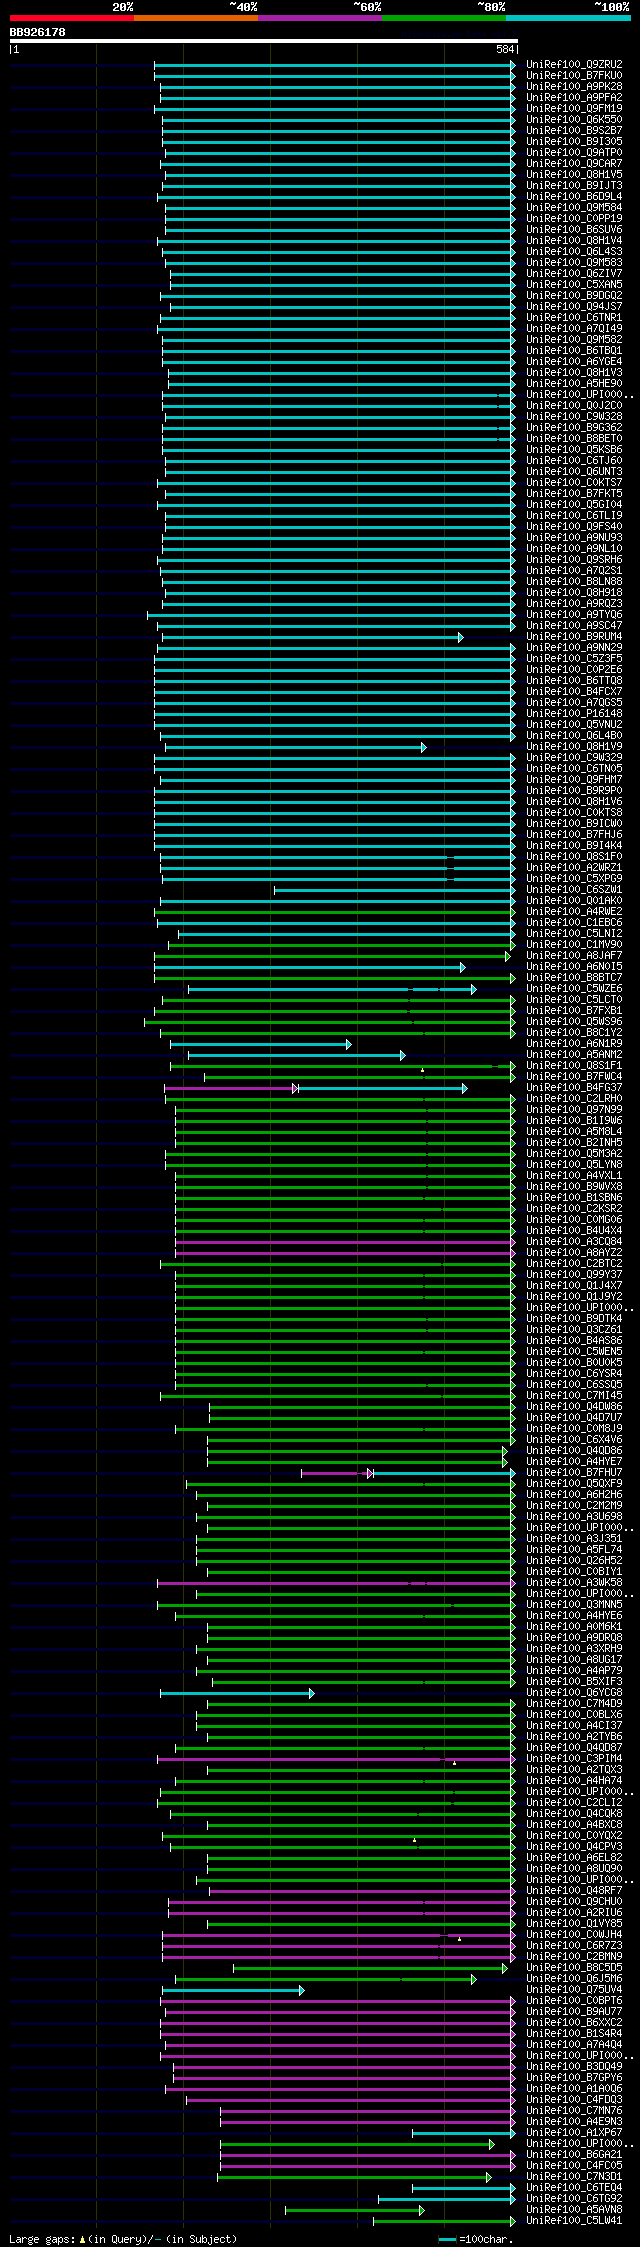Open UniRef100_Q8H1V5 entry
Screen dimensions: 640x2247
574,174
